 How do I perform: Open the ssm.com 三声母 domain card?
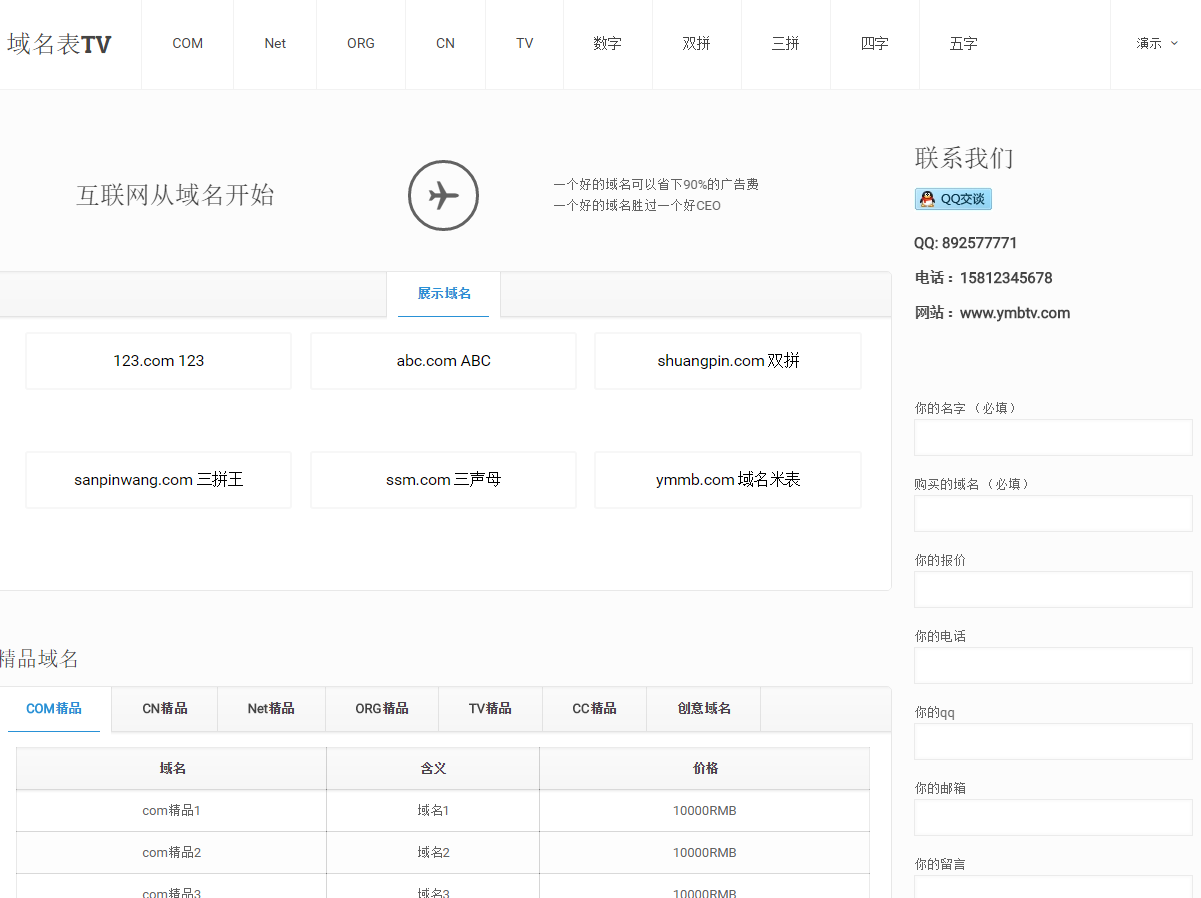pyautogui.click(x=444, y=480)
